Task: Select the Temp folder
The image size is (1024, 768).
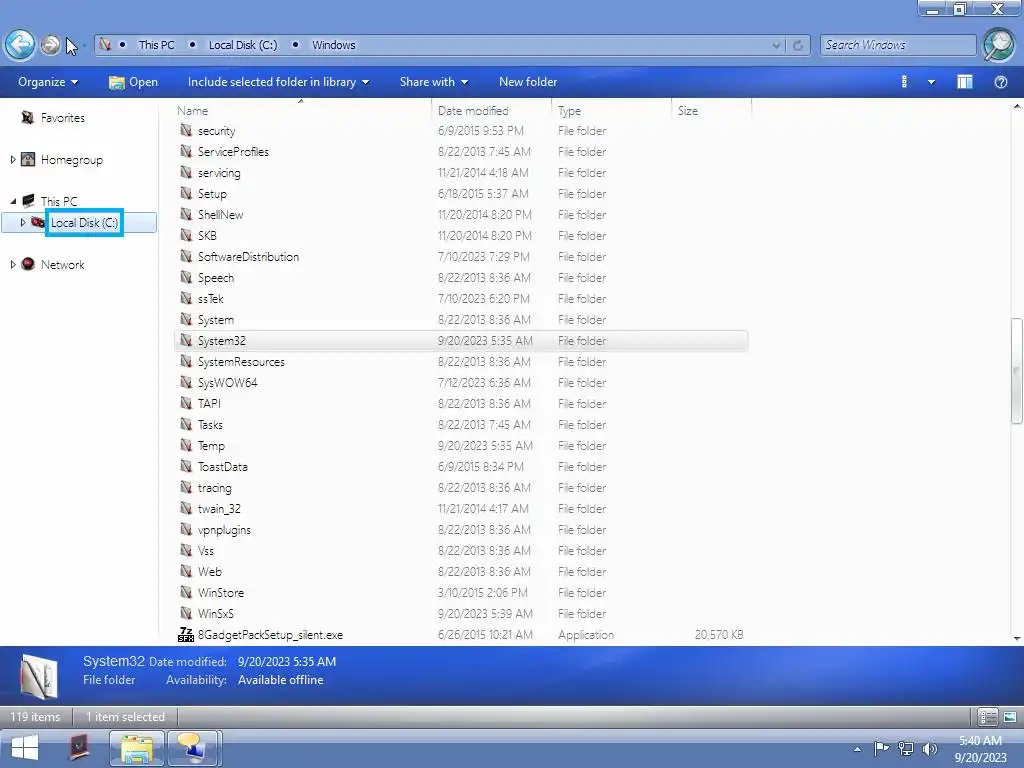Action: click(x=211, y=445)
